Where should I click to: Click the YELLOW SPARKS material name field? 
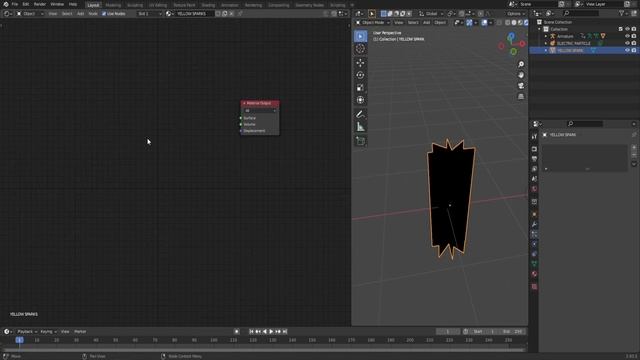pyautogui.click(x=194, y=13)
